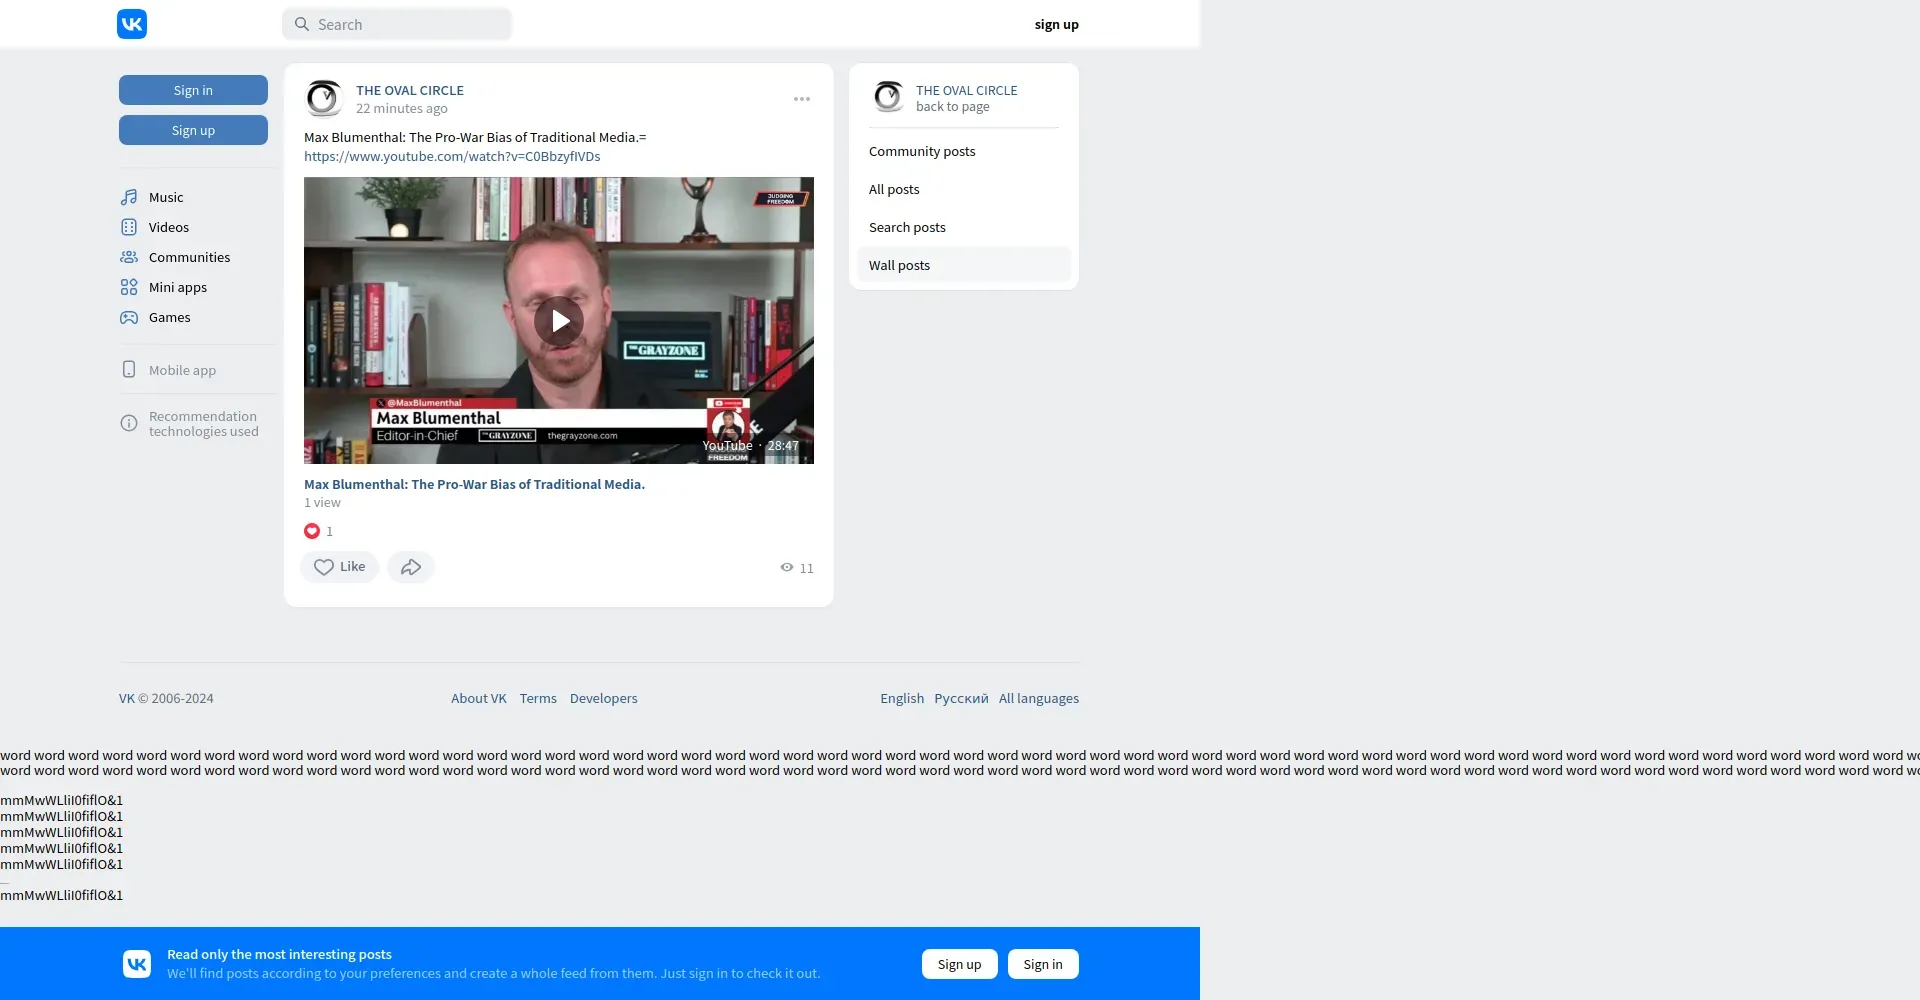Focus the Search field in the header

[x=397, y=24]
